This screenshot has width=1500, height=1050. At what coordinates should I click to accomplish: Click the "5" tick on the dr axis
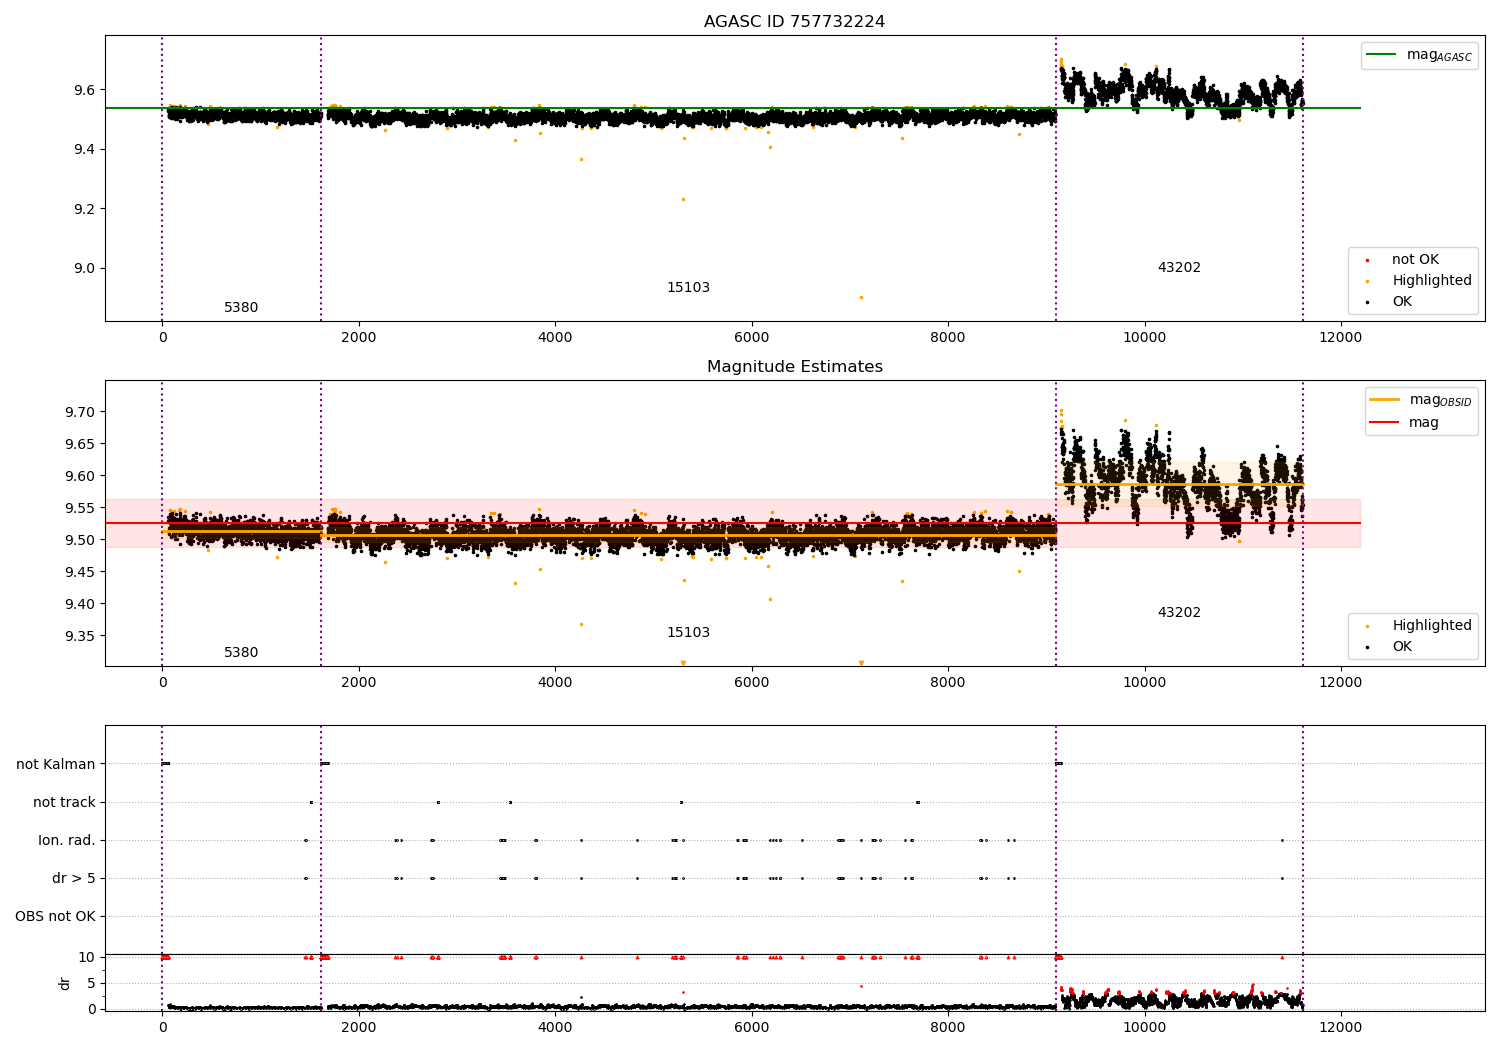(92, 984)
